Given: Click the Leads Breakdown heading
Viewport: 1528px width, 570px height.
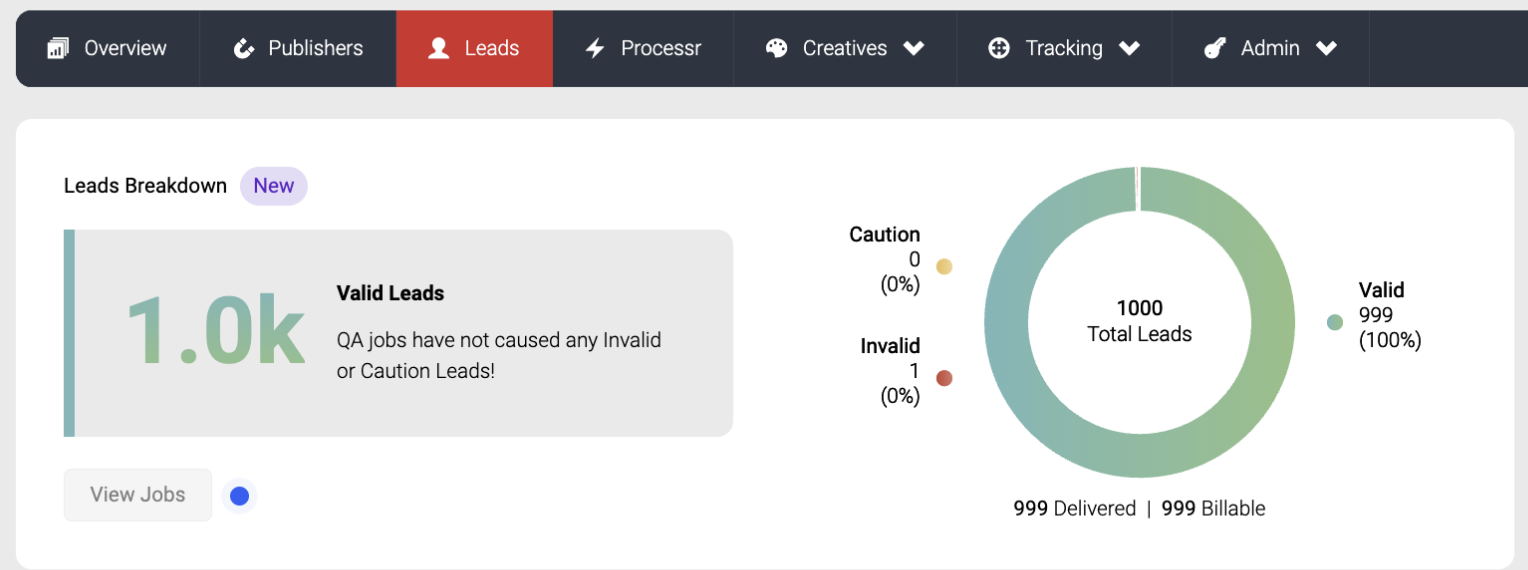Looking at the screenshot, I should 145,186.
